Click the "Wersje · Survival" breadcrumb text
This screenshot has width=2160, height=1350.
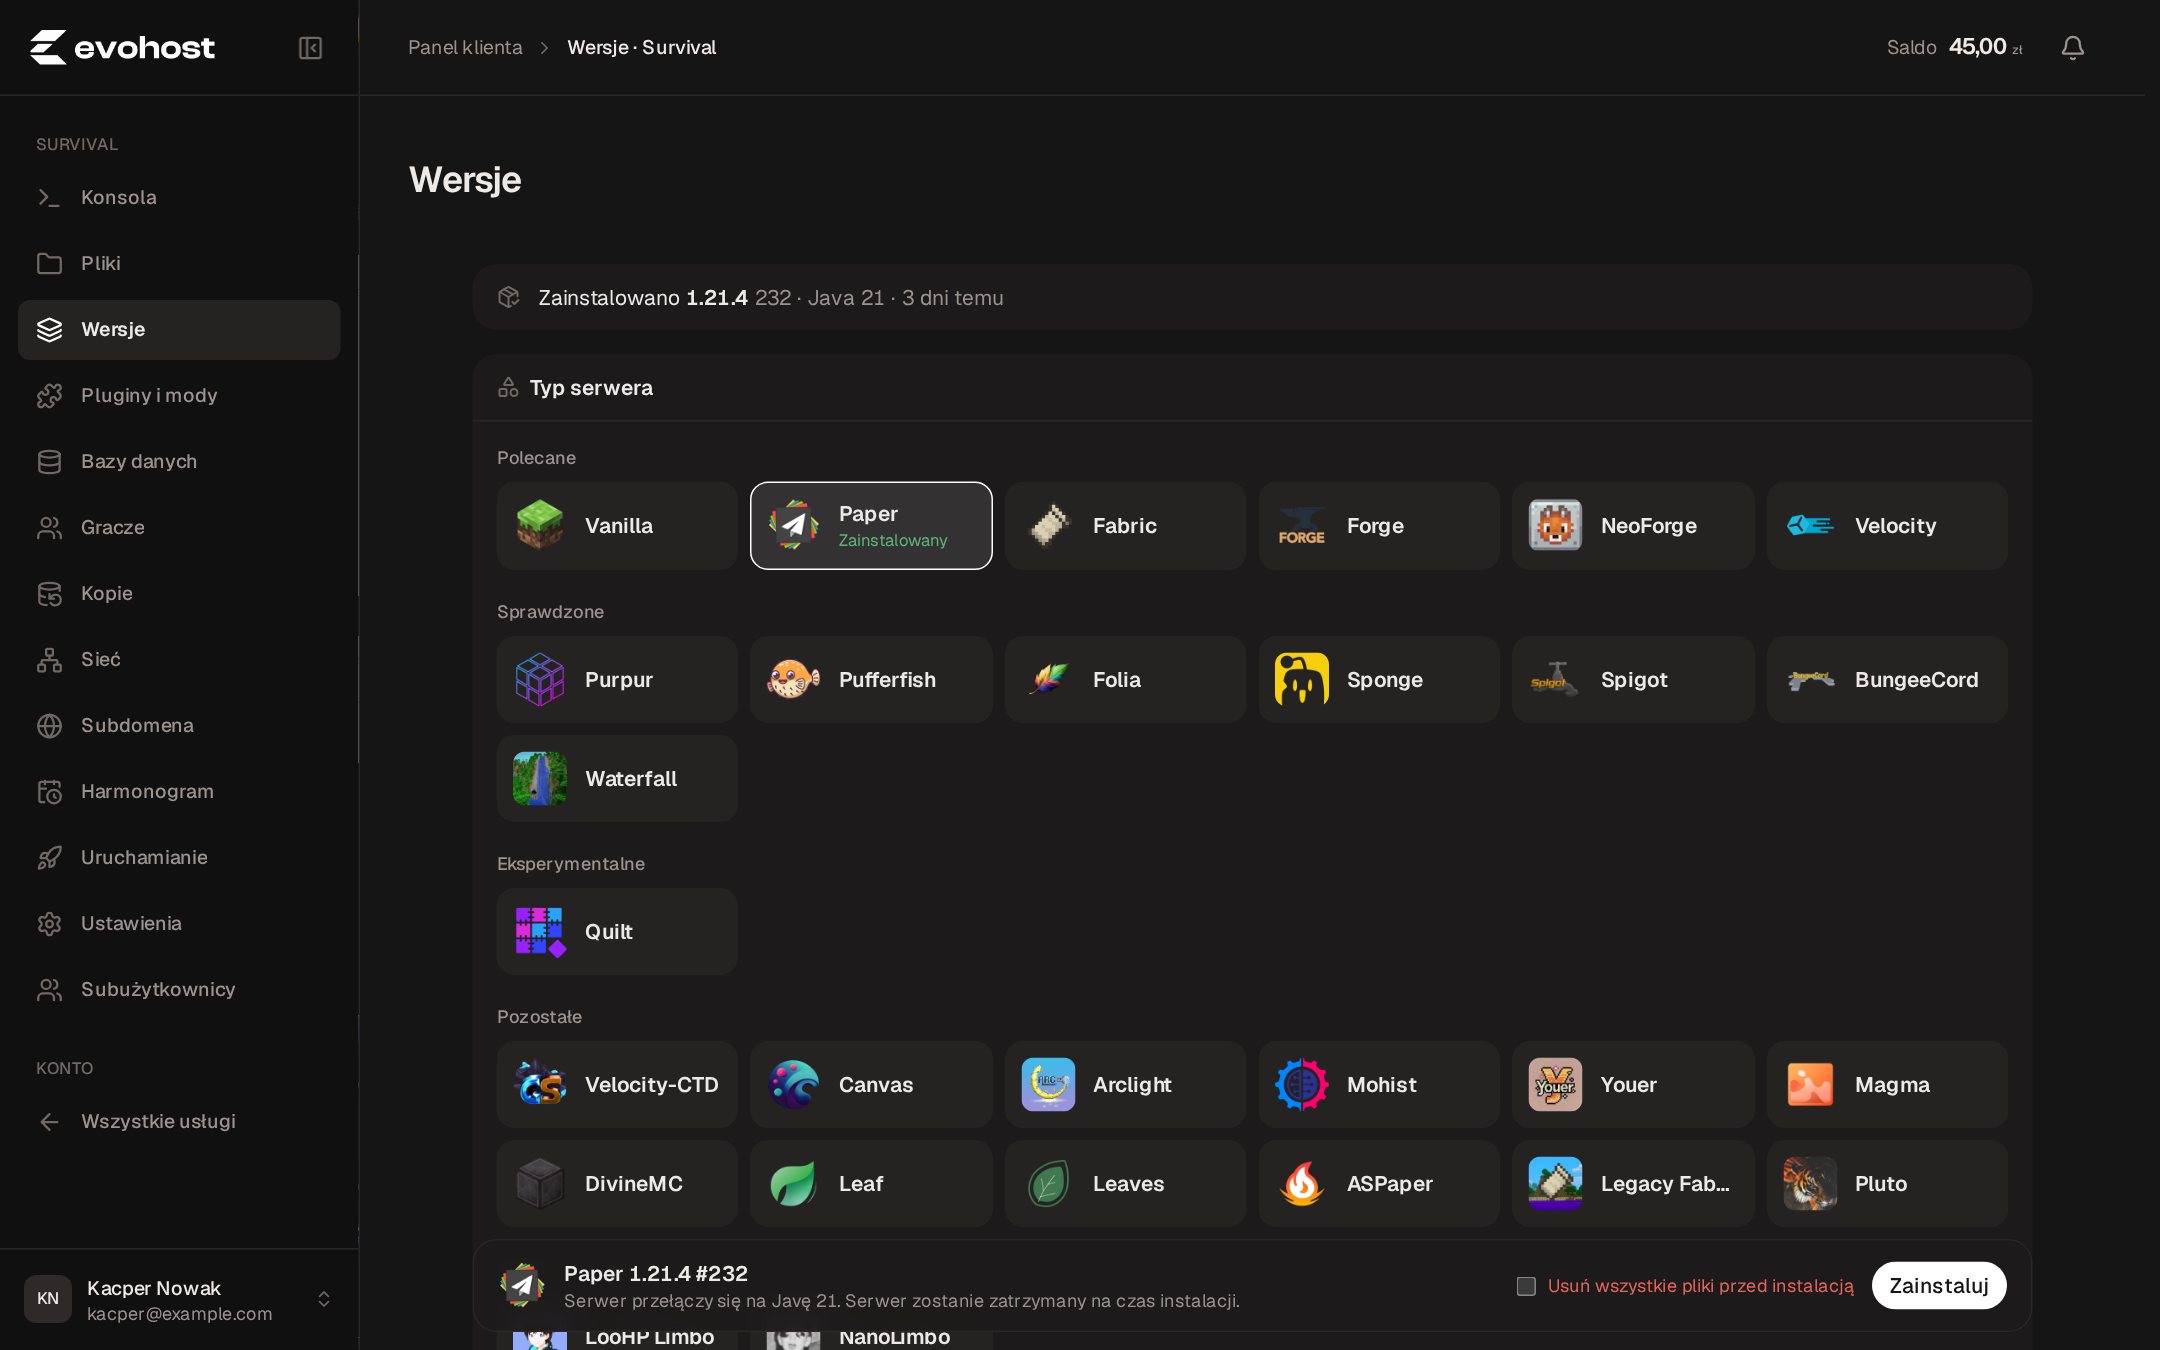[642, 48]
